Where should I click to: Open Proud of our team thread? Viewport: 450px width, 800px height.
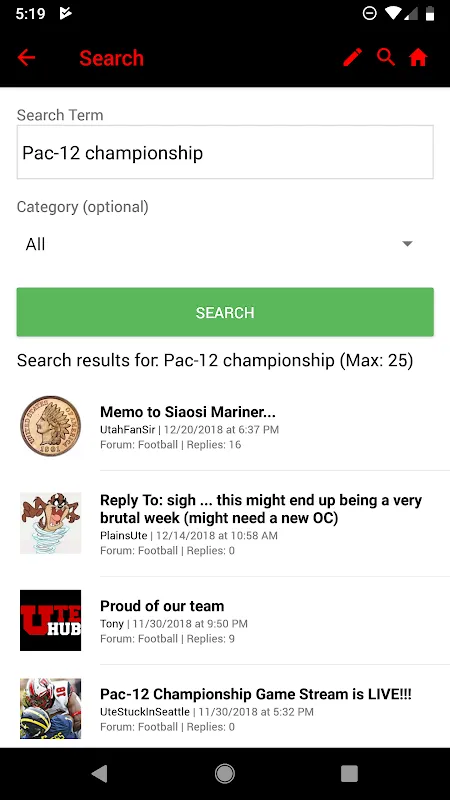coord(162,606)
